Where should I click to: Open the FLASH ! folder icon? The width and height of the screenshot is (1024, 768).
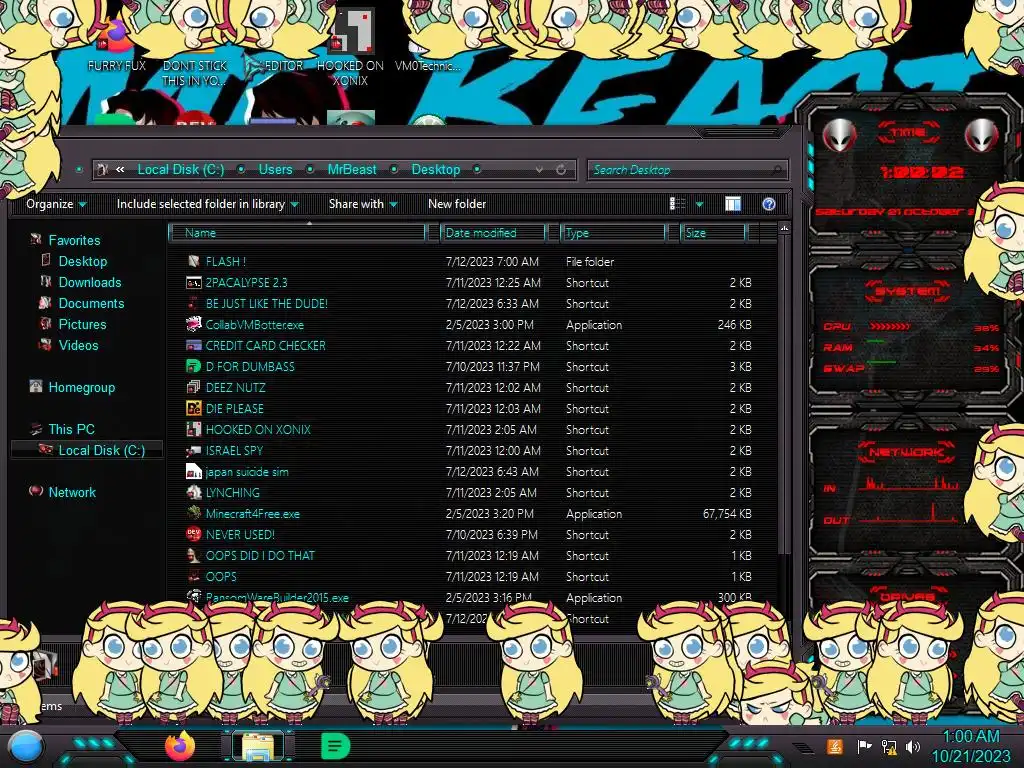point(193,261)
